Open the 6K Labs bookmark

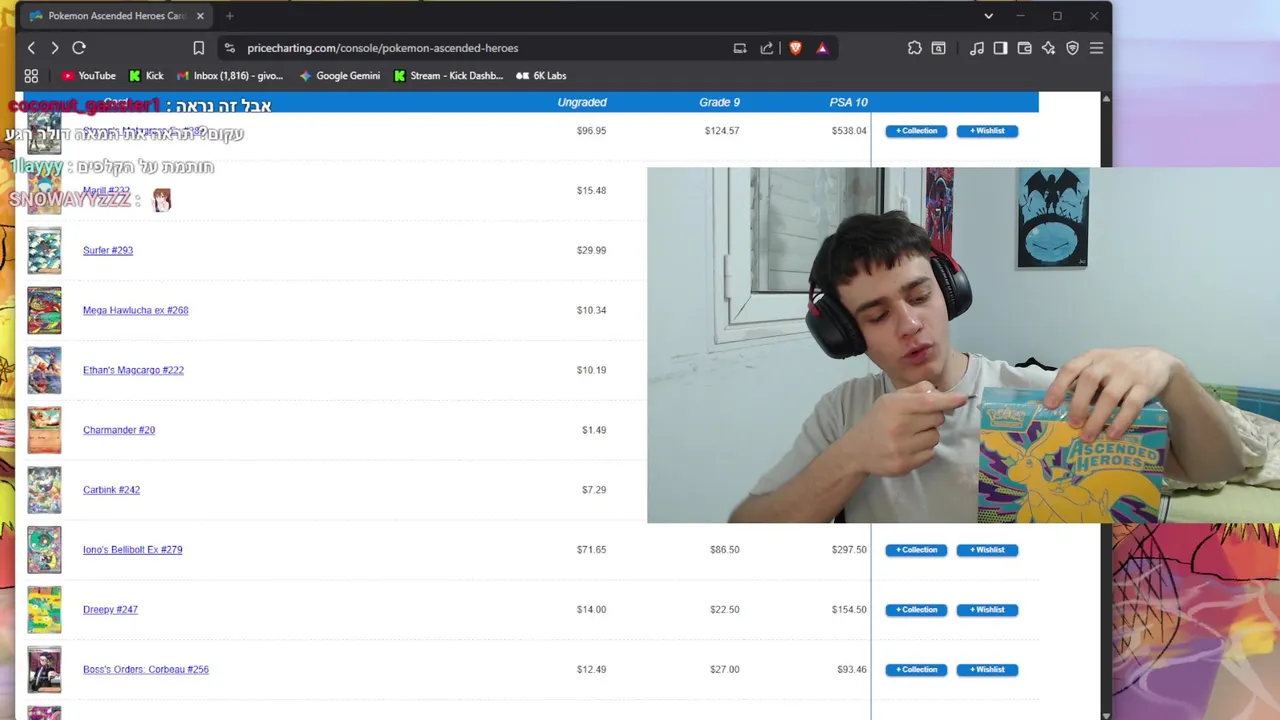coord(541,76)
